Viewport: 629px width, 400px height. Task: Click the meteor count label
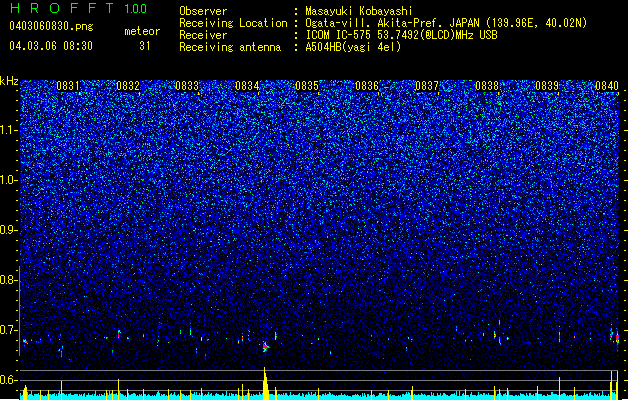[142, 31]
